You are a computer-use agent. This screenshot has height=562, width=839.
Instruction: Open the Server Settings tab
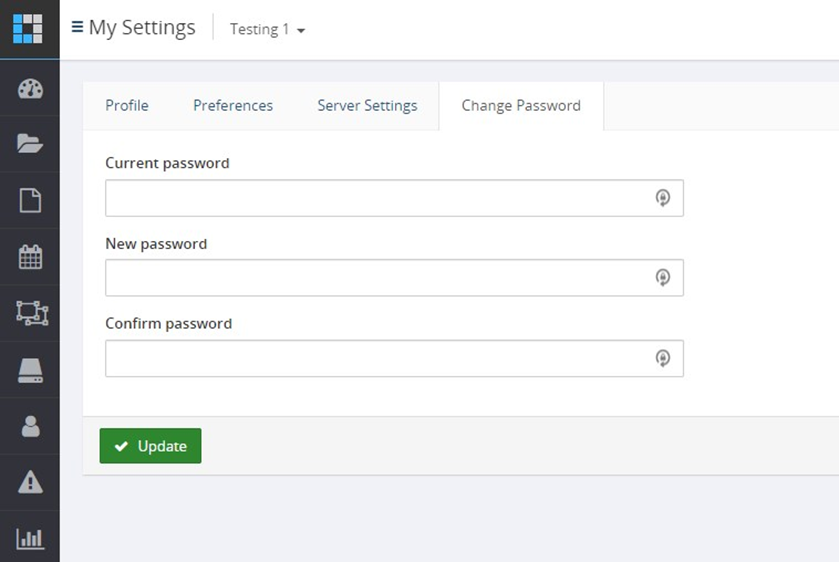(367, 105)
